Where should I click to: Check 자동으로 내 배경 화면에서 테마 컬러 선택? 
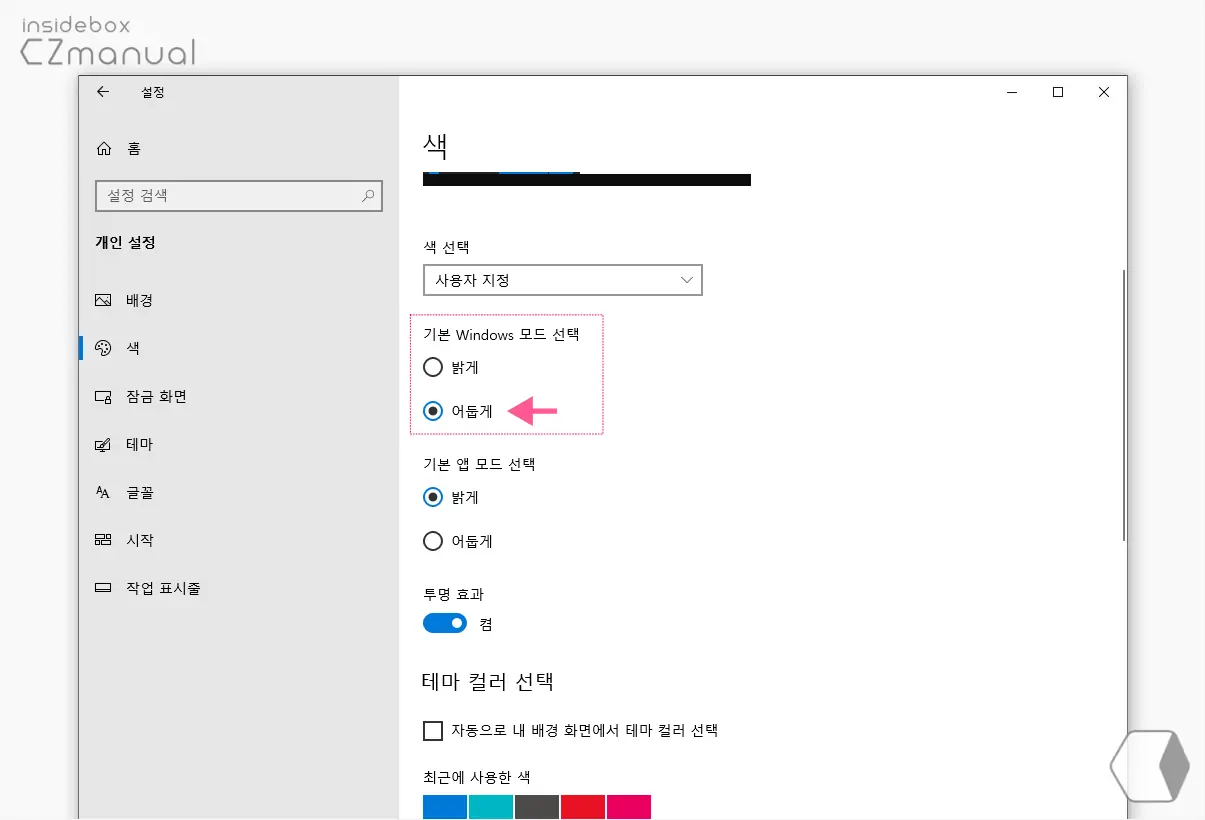[433, 731]
